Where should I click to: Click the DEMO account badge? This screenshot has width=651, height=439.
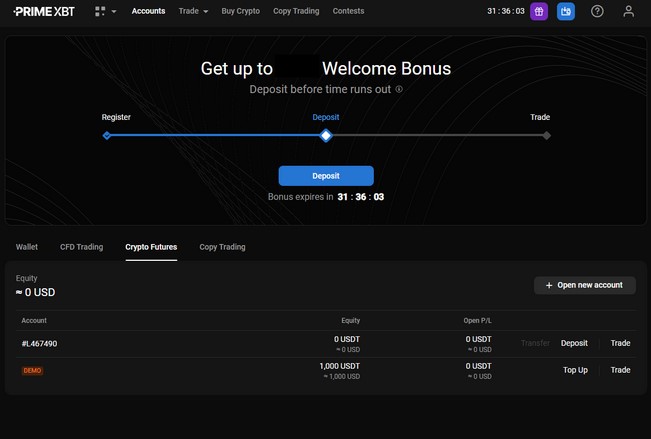32,370
